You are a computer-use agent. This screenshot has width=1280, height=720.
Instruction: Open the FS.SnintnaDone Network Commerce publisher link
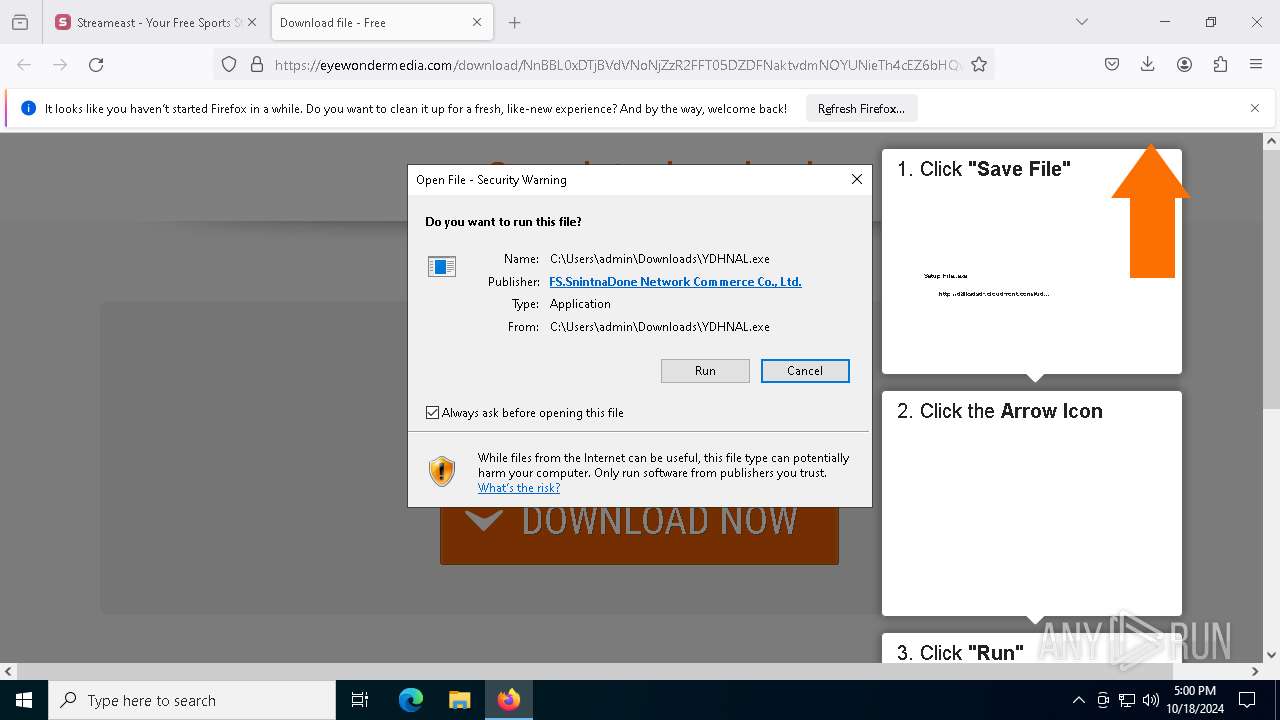[x=675, y=281]
